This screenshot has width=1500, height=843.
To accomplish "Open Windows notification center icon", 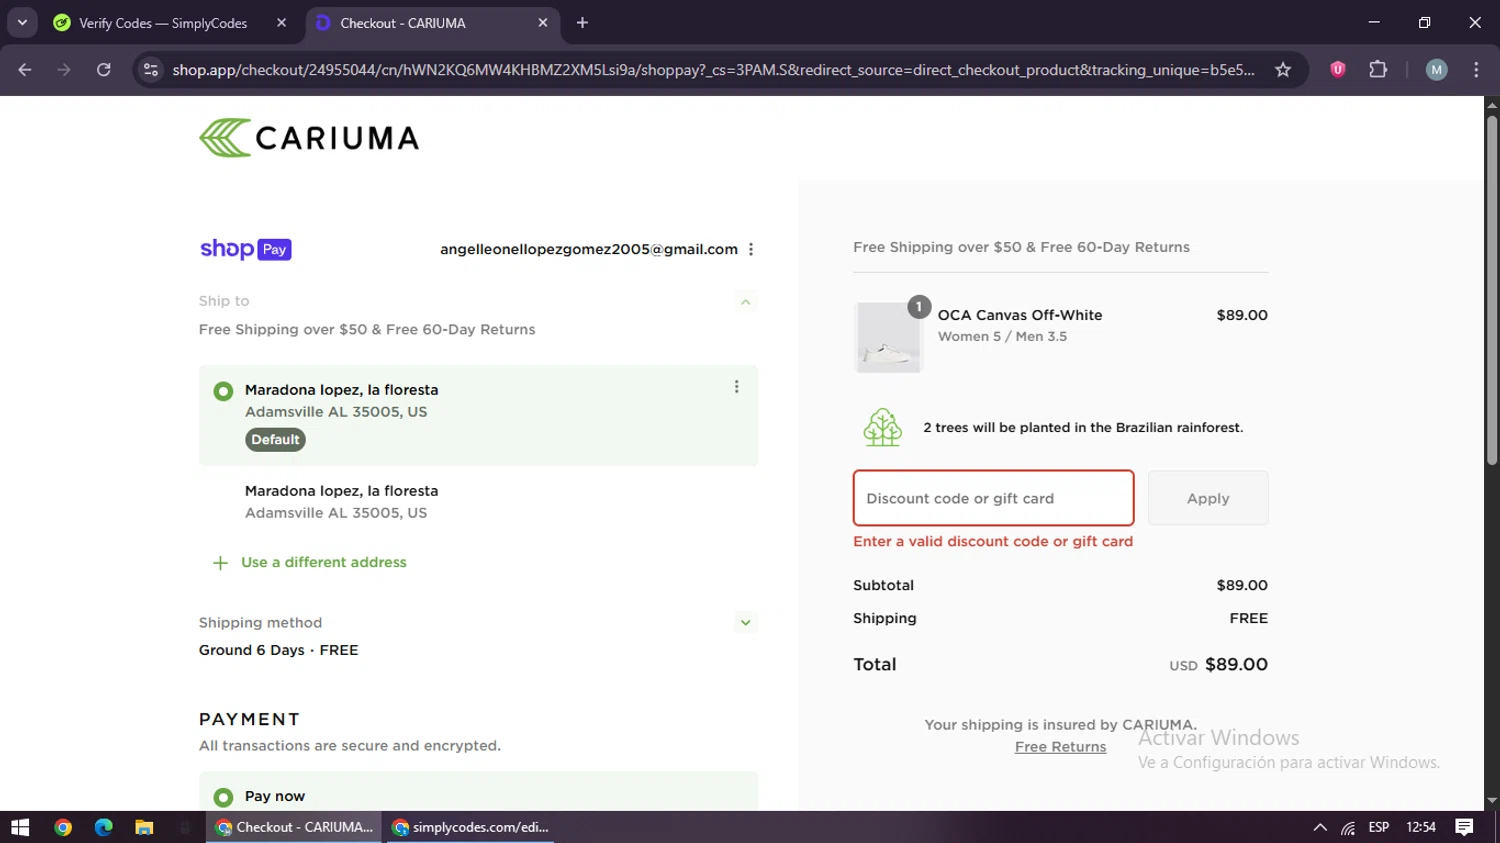I will (x=1464, y=827).
